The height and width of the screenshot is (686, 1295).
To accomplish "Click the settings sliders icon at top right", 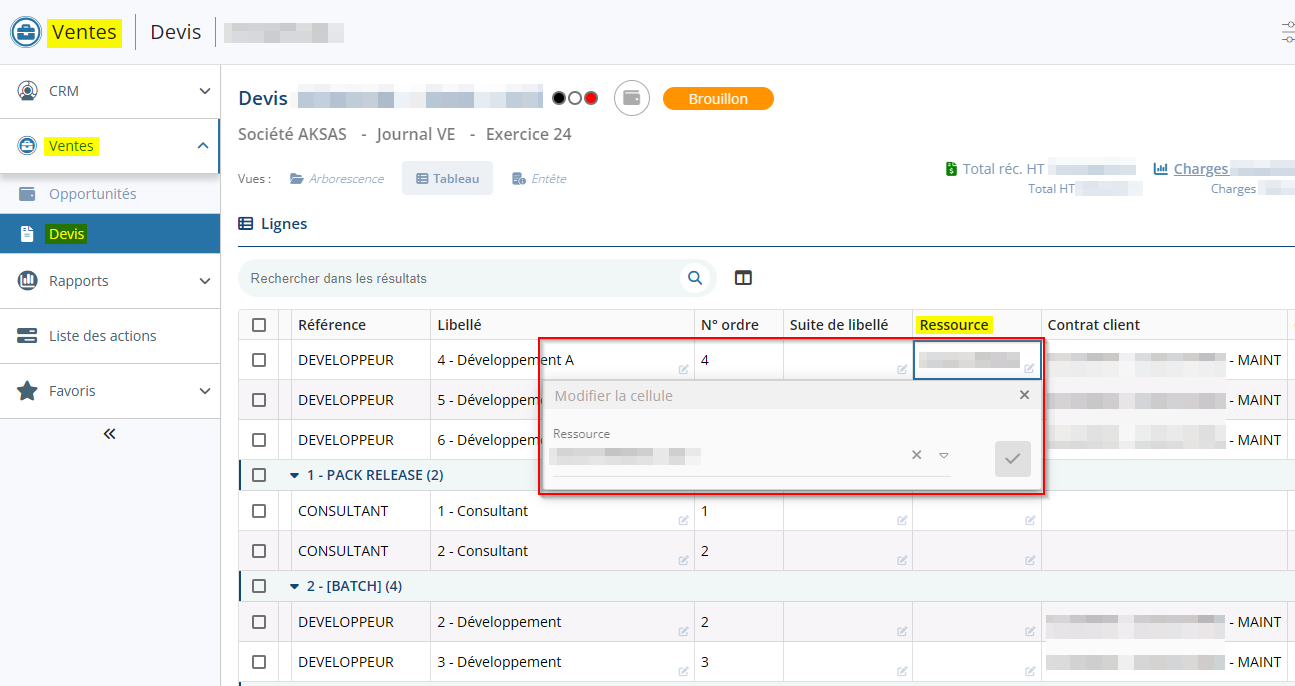I will pos(1287,32).
